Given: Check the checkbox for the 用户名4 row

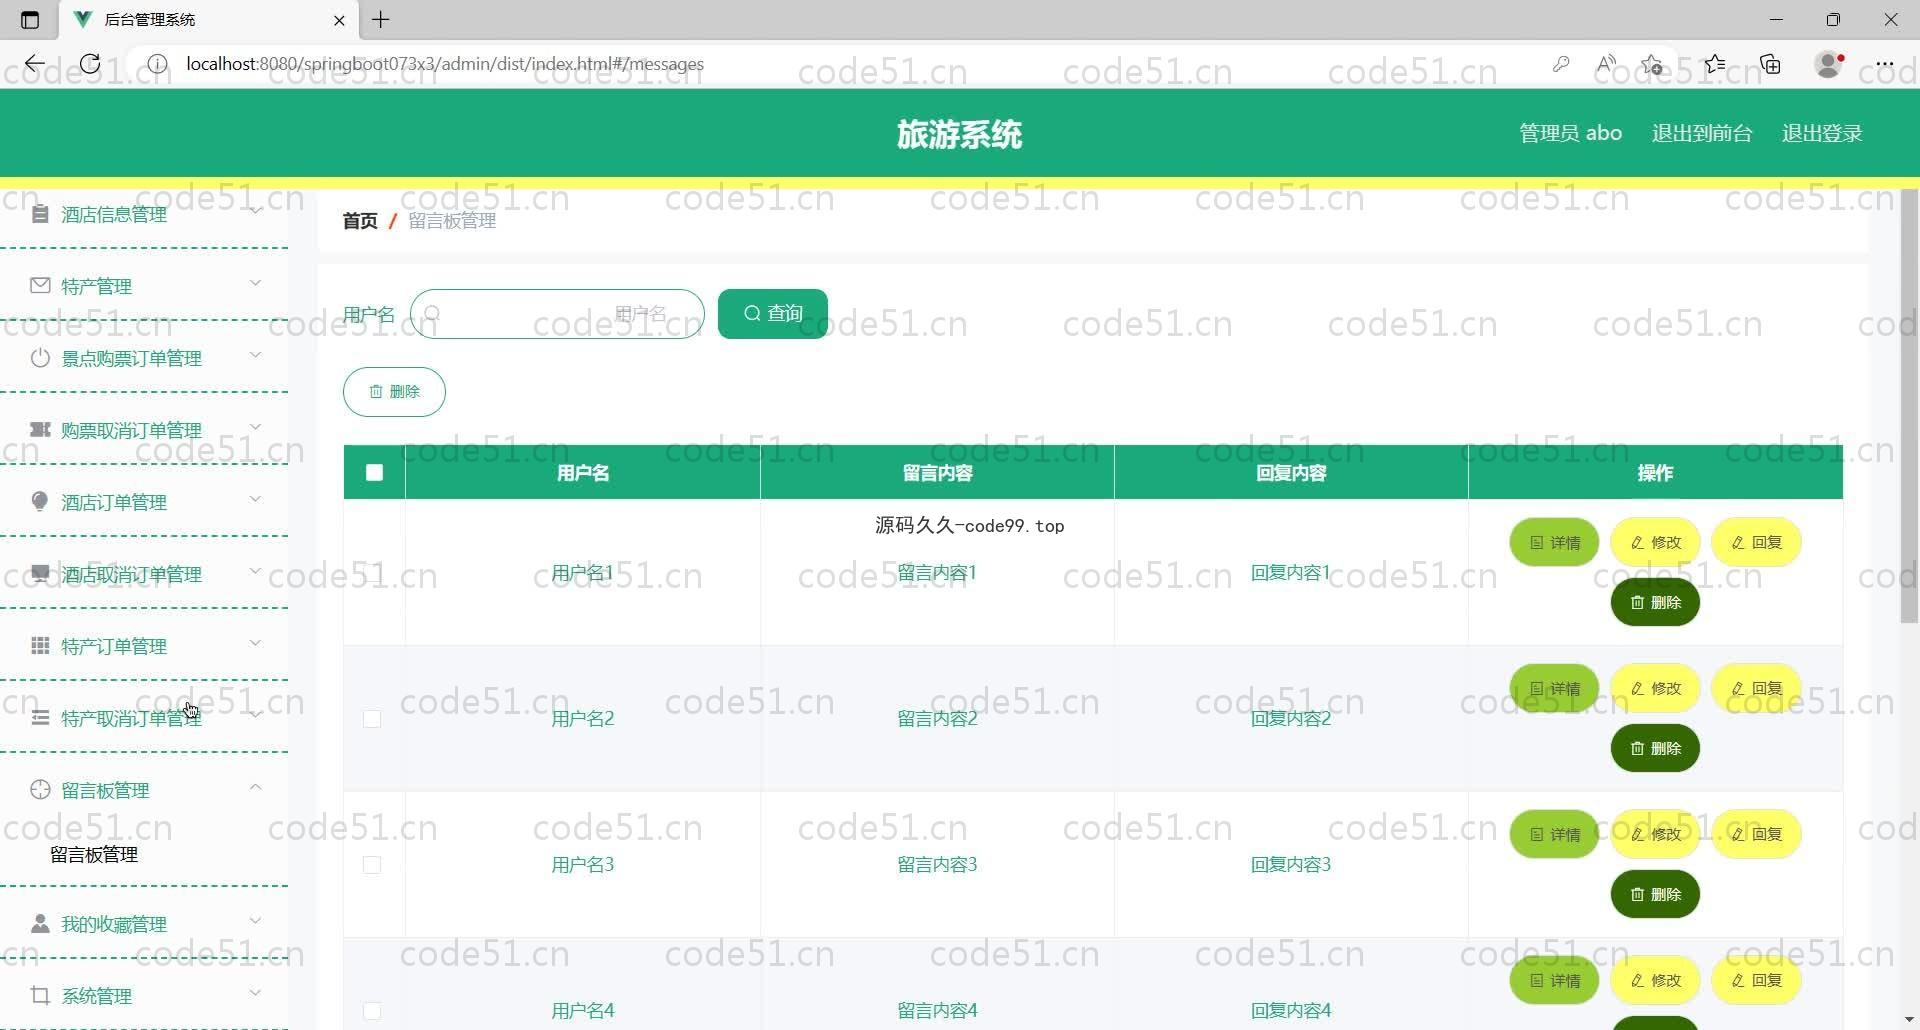Looking at the screenshot, I should click(x=372, y=1011).
